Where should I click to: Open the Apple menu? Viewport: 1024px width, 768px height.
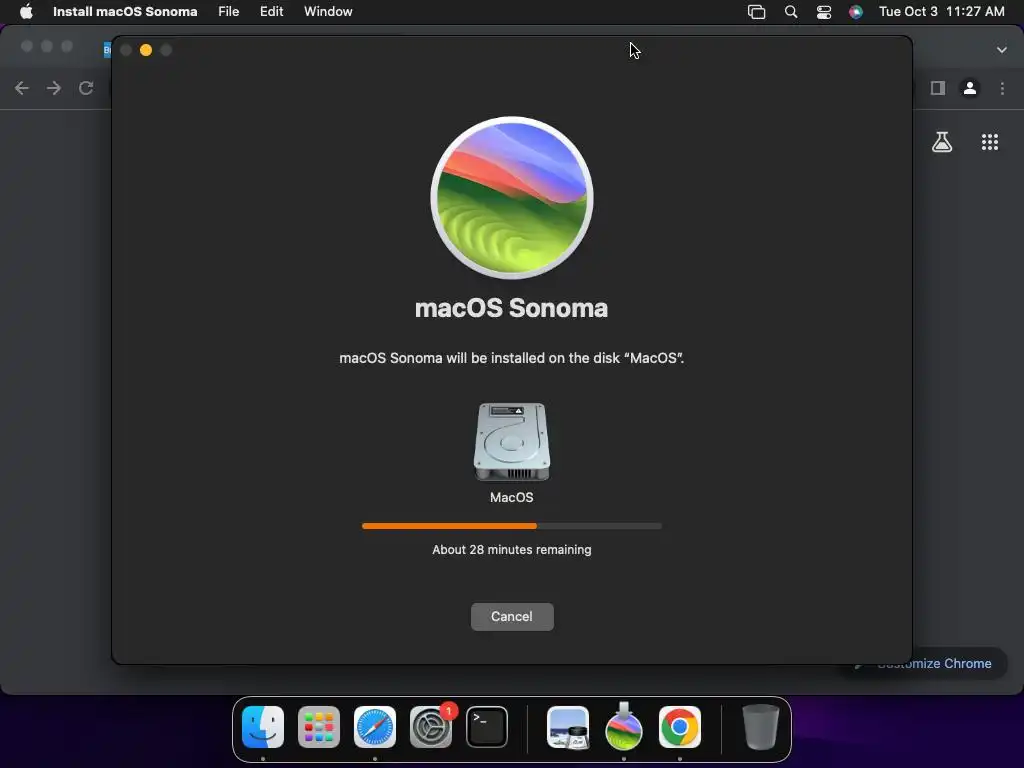[26, 12]
